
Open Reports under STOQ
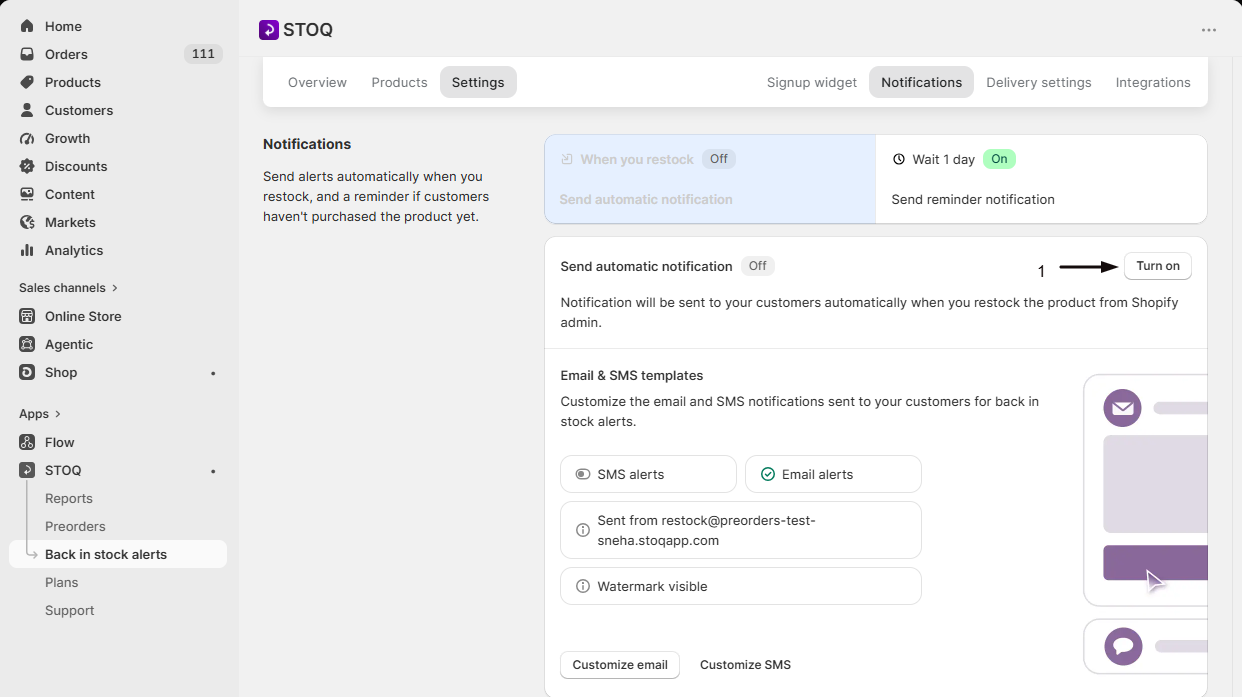69,498
